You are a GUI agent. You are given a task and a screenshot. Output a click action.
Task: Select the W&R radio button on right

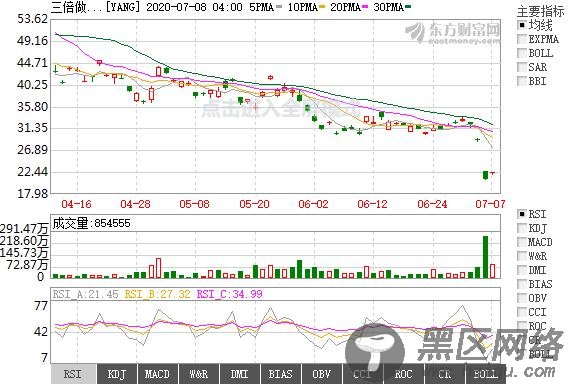[x=521, y=256]
